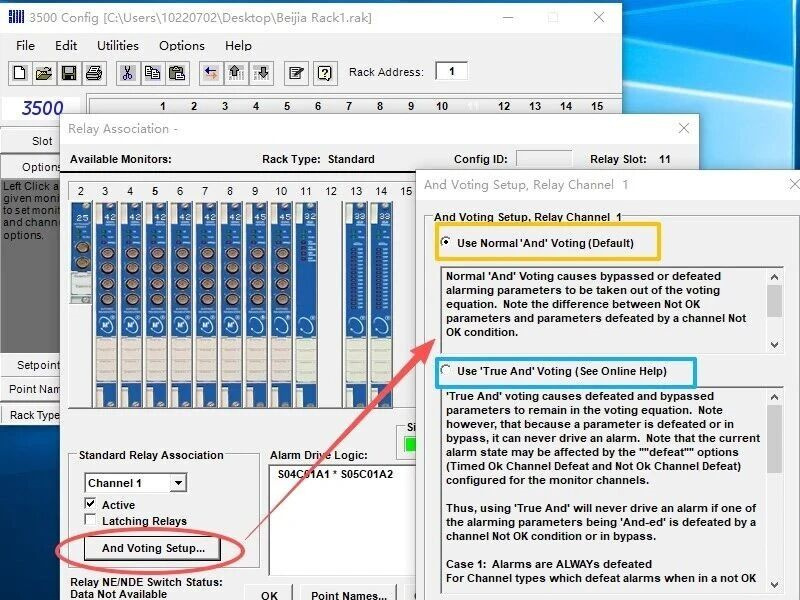Viewport: 800px width, 600px height.
Task: Open the Options menu
Action: coord(182,45)
